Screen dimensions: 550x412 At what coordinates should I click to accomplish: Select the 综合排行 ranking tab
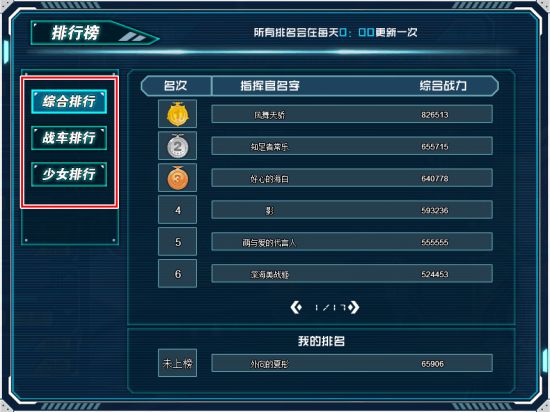(69, 101)
